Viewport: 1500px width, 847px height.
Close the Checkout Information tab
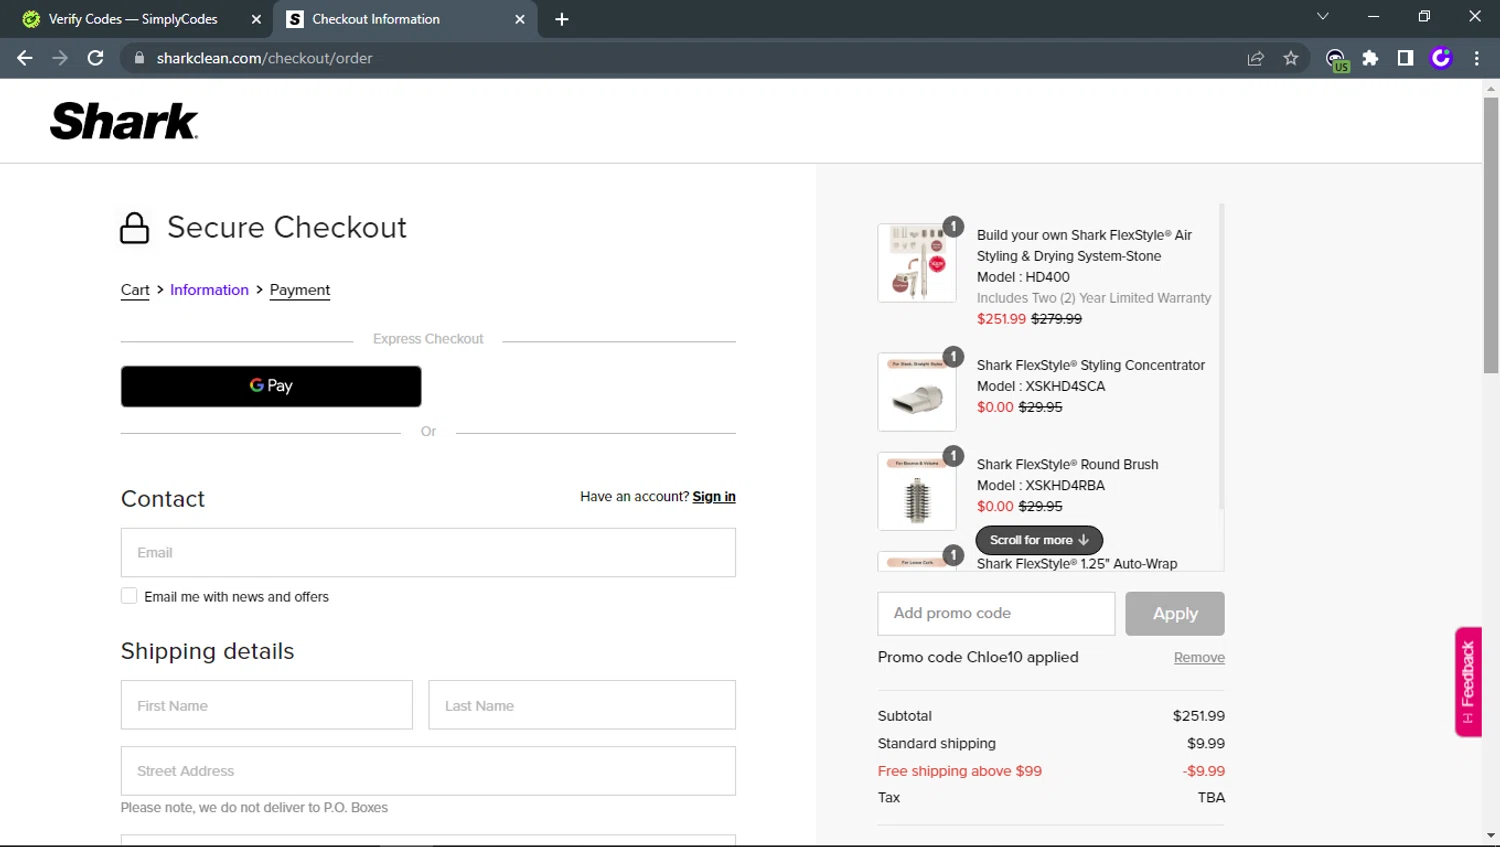pyautogui.click(x=519, y=19)
